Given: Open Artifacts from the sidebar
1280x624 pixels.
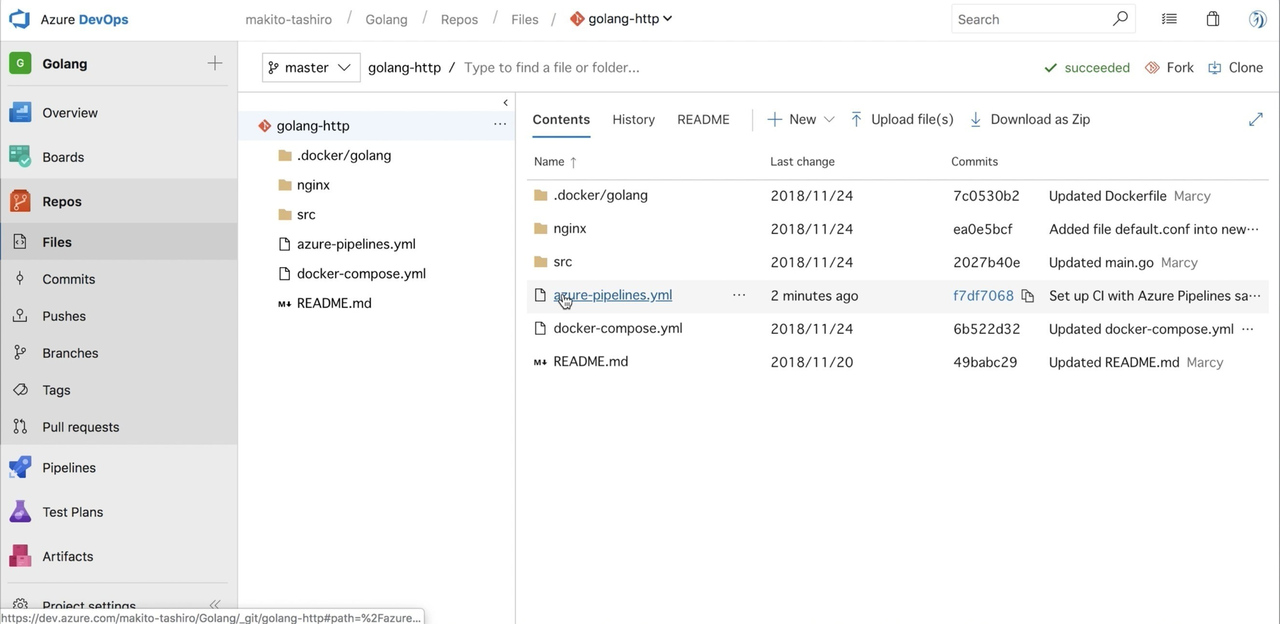Looking at the screenshot, I should pyautogui.click(x=67, y=556).
